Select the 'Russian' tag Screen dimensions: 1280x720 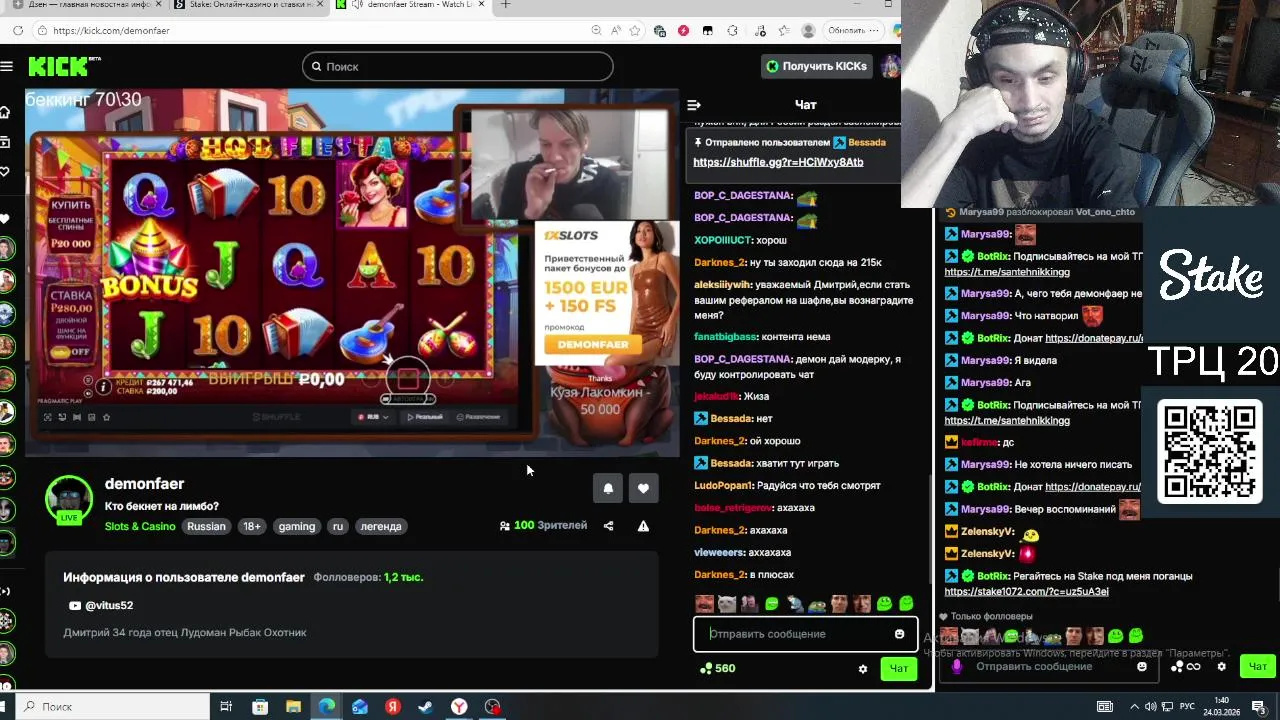(x=206, y=526)
